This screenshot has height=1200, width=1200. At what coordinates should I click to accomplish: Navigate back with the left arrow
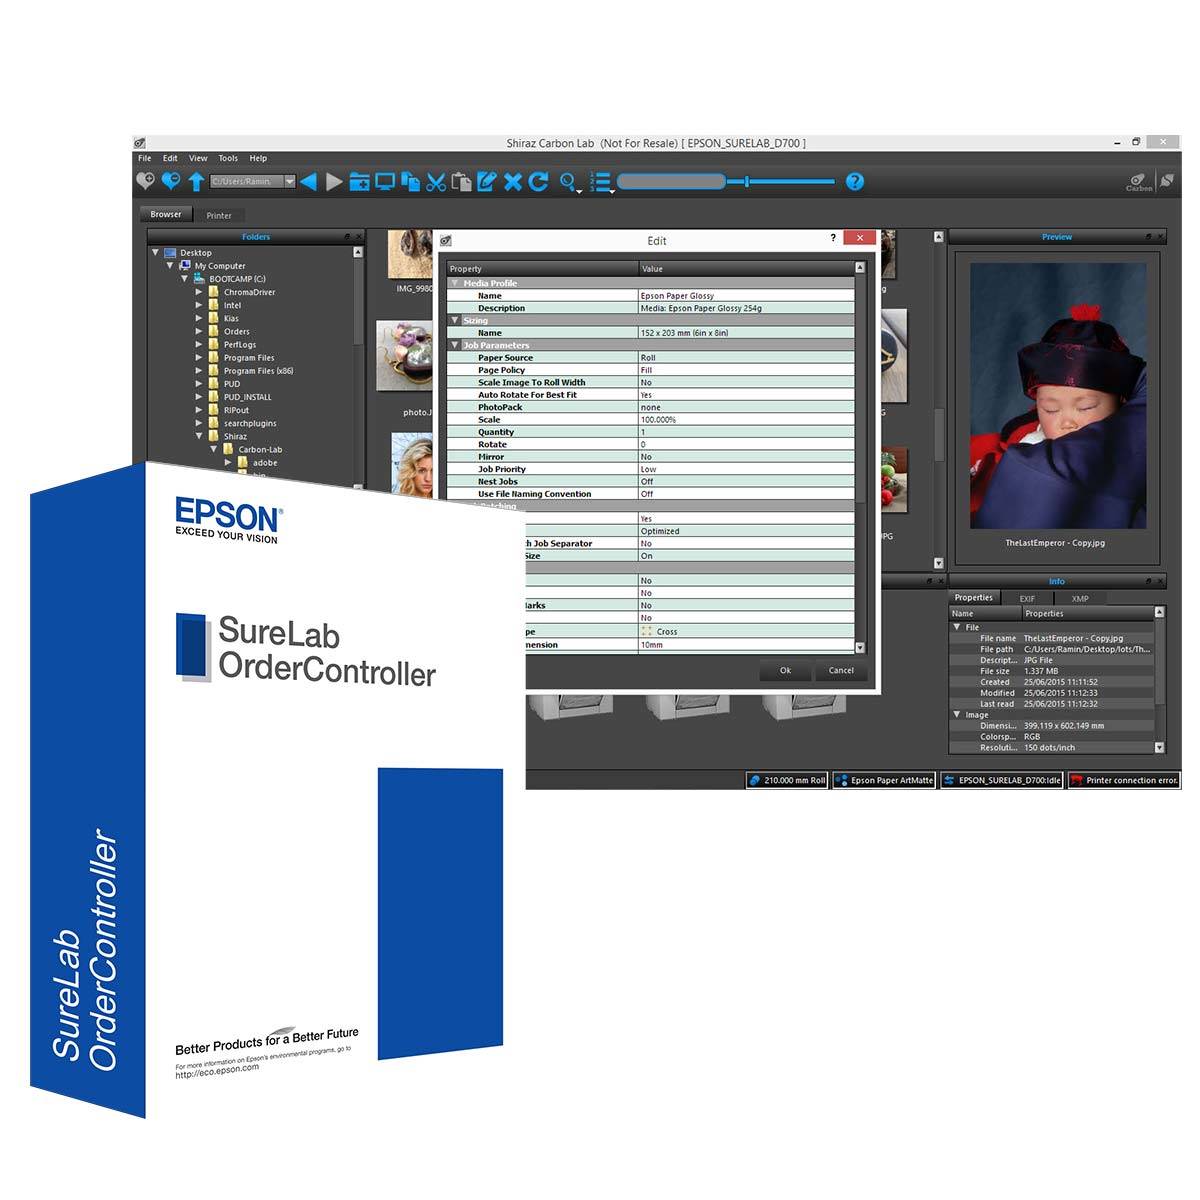tap(308, 181)
